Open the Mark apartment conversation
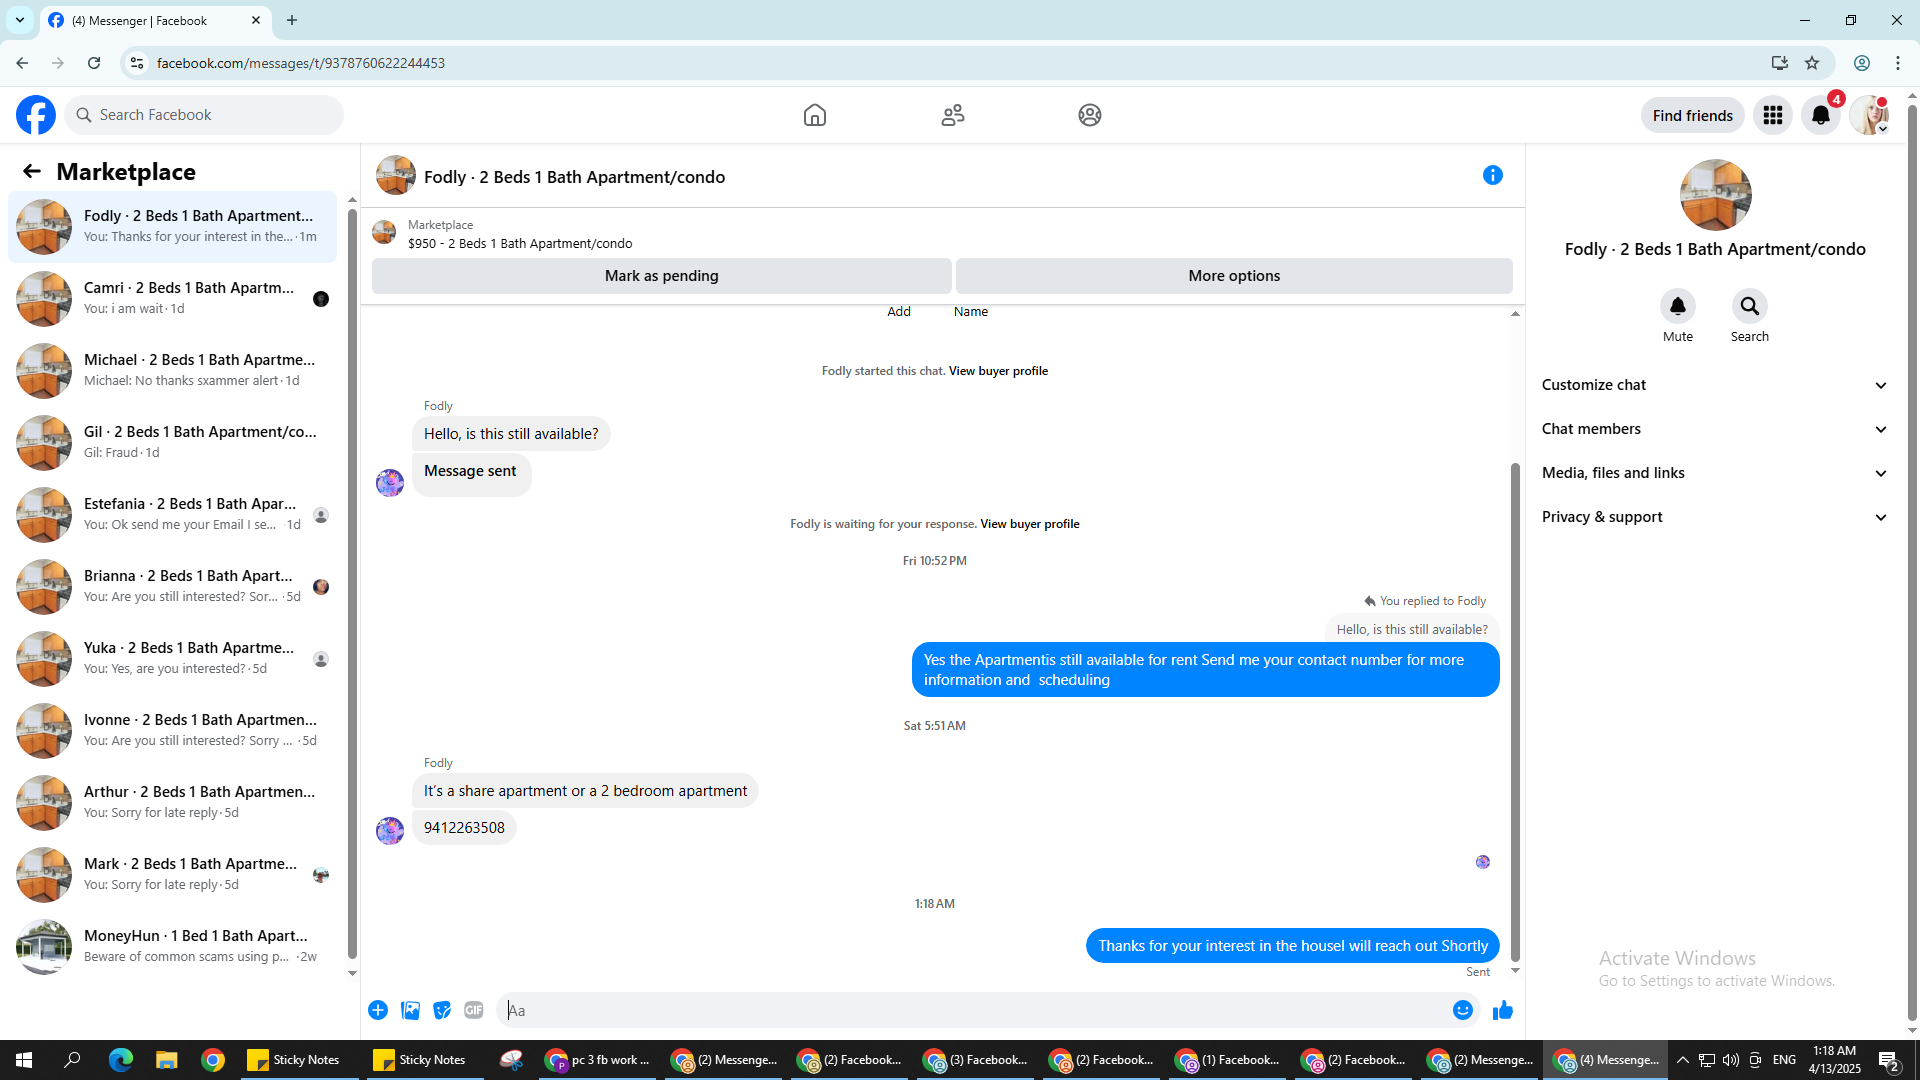Image resolution: width=1920 pixels, height=1080 pixels. tap(173, 874)
